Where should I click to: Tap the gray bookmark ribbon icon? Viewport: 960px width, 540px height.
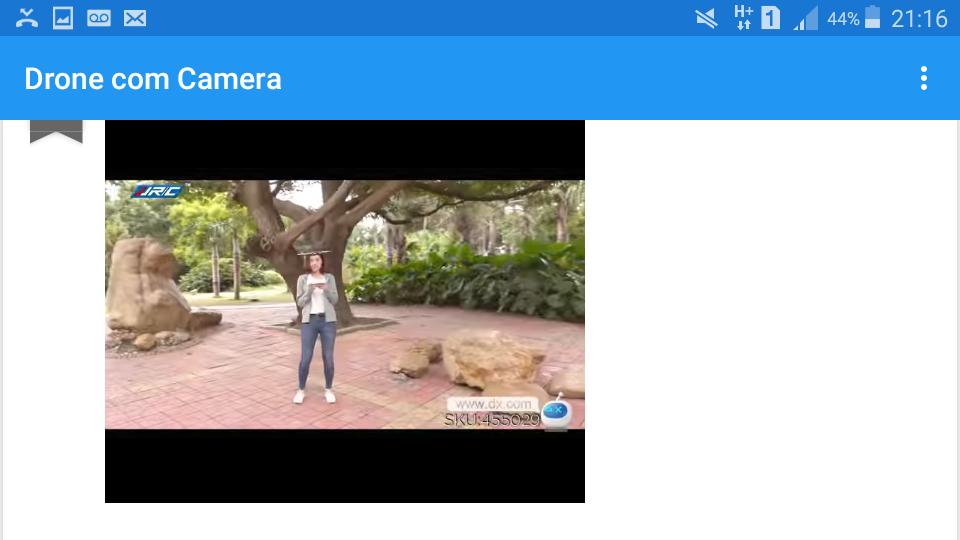pyautogui.click(x=56, y=132)
